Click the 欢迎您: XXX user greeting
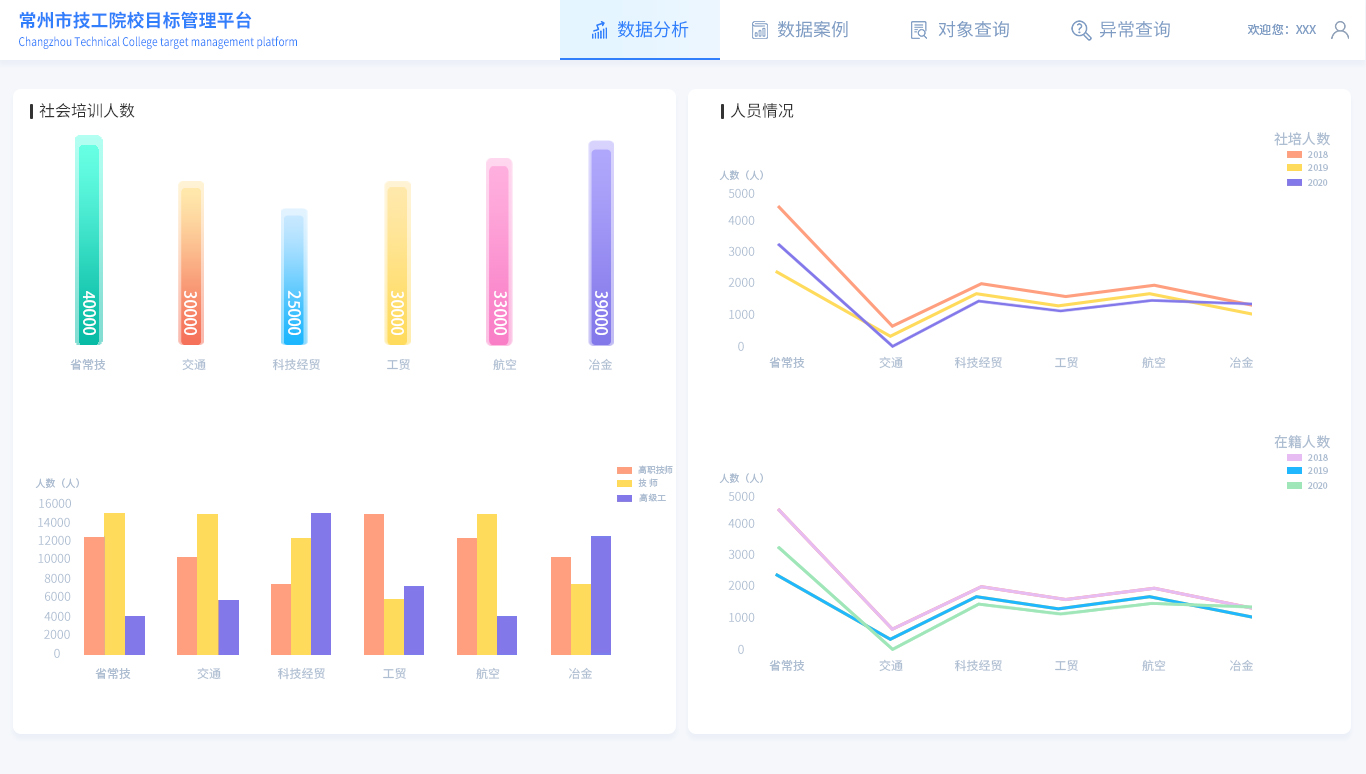Viewport: 1366px width, 774px height. [1281, 30]
